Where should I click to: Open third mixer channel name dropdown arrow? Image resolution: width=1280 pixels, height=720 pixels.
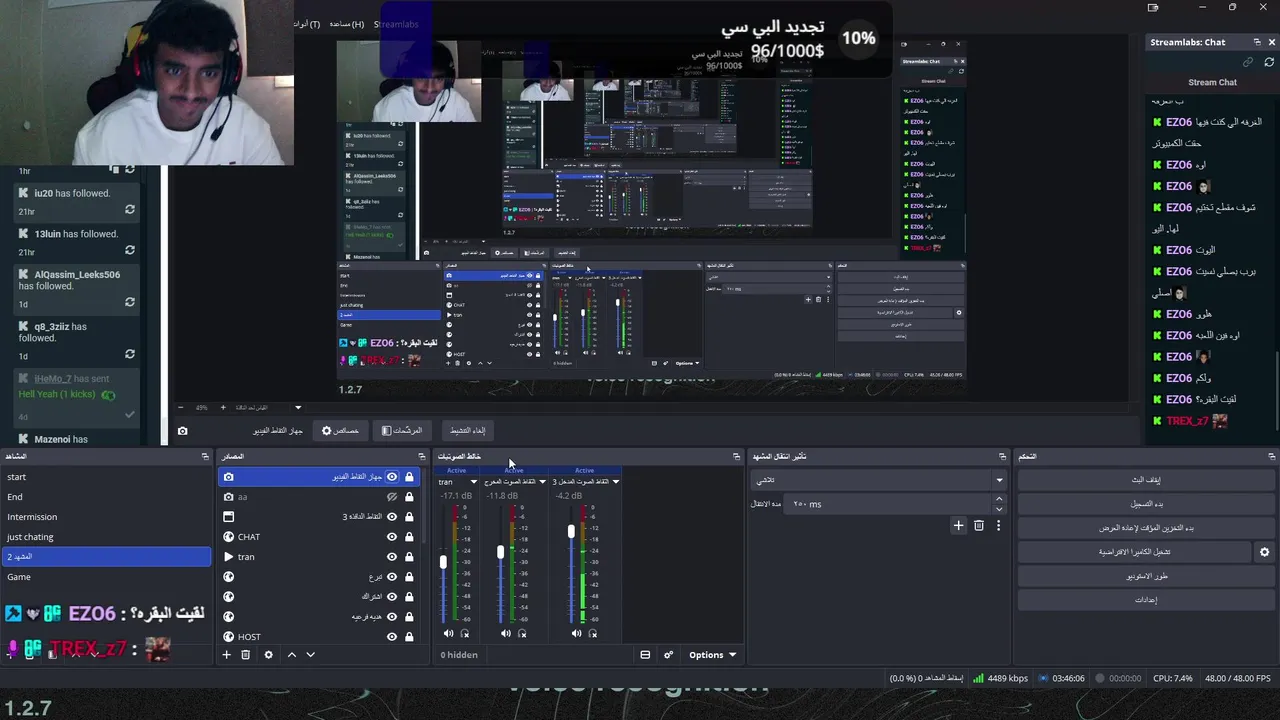click(615, 482)
